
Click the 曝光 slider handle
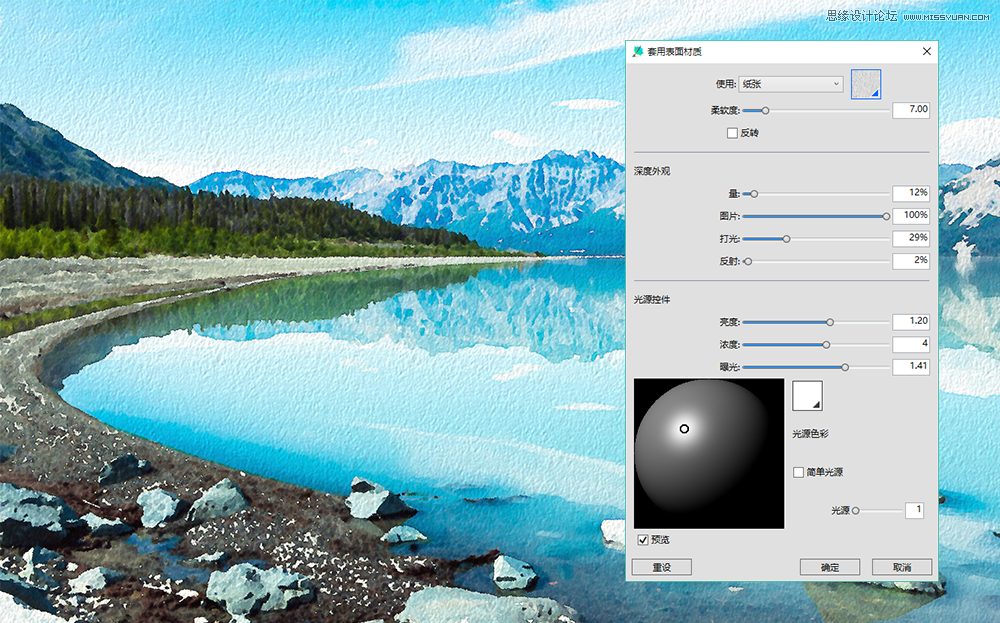(845, 367)
